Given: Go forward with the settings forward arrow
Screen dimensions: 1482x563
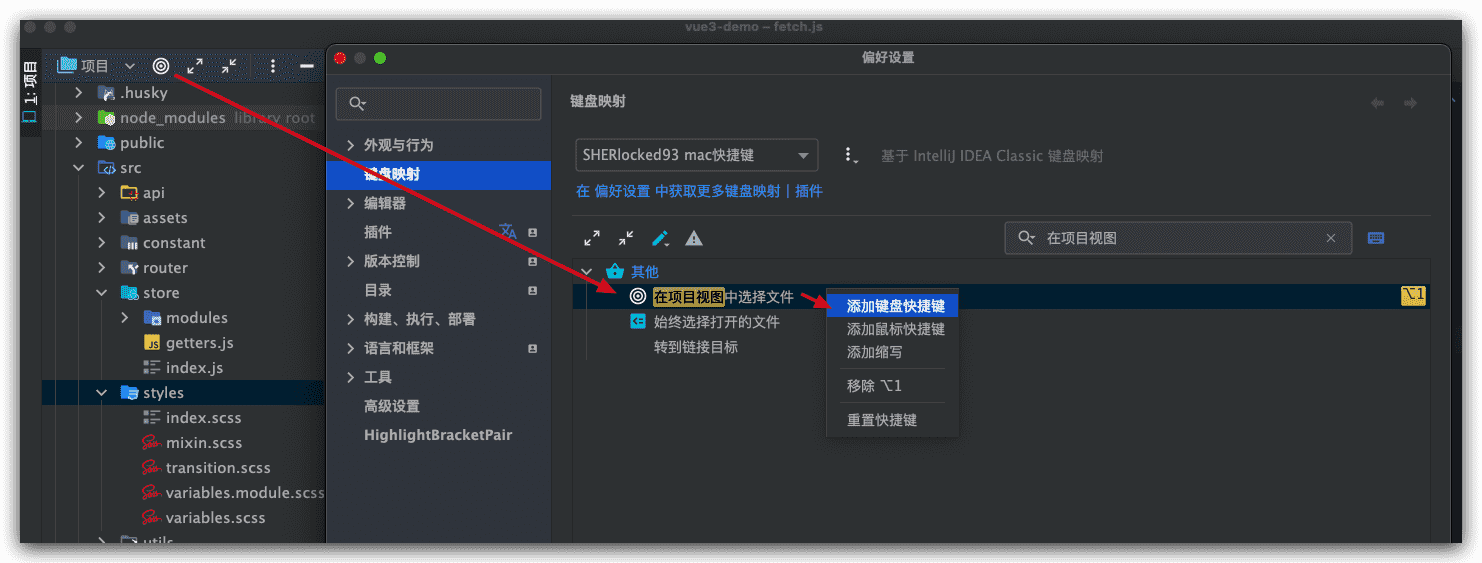Looking at the screenshot, I should point(1410,103).
